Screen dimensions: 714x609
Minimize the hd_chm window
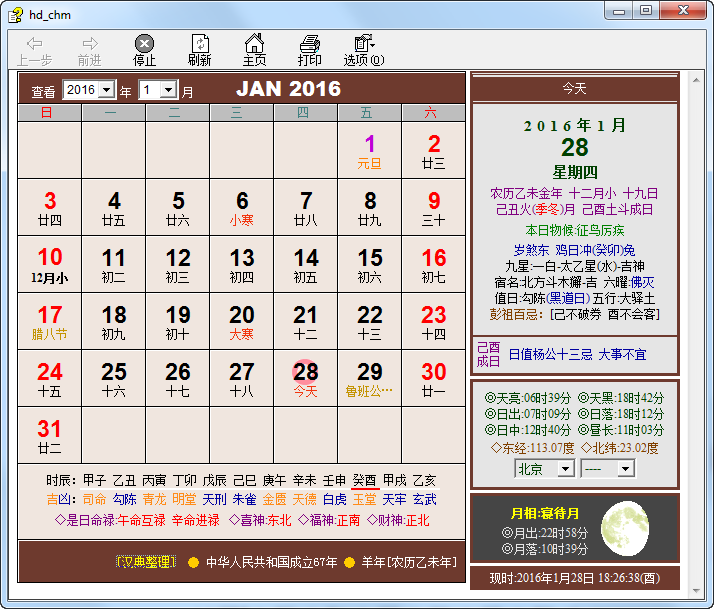(x=619, y=11)
